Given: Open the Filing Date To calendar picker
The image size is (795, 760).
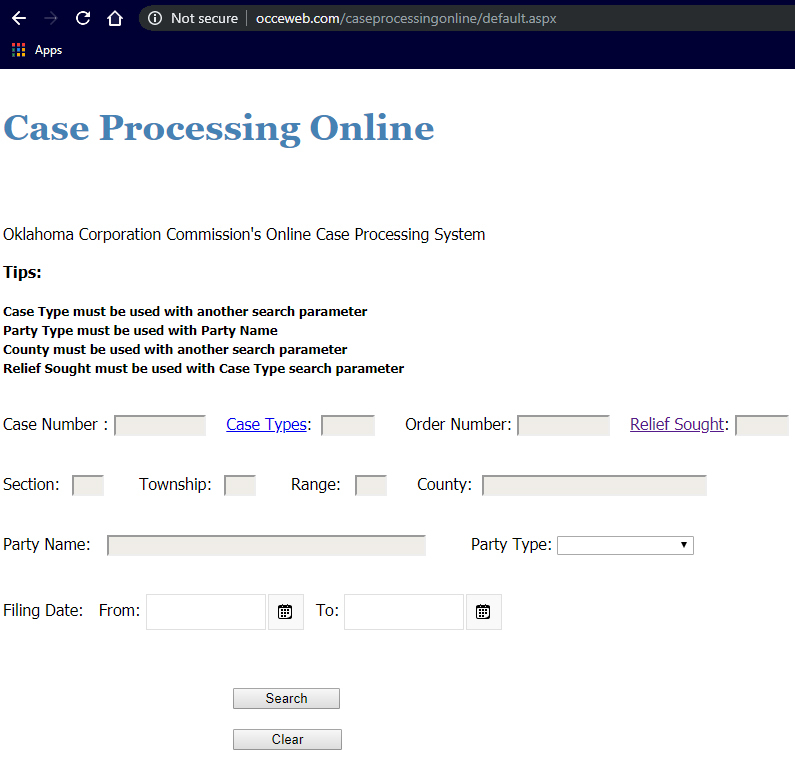Looking at the screenshot, I should (x=483, y=612).
